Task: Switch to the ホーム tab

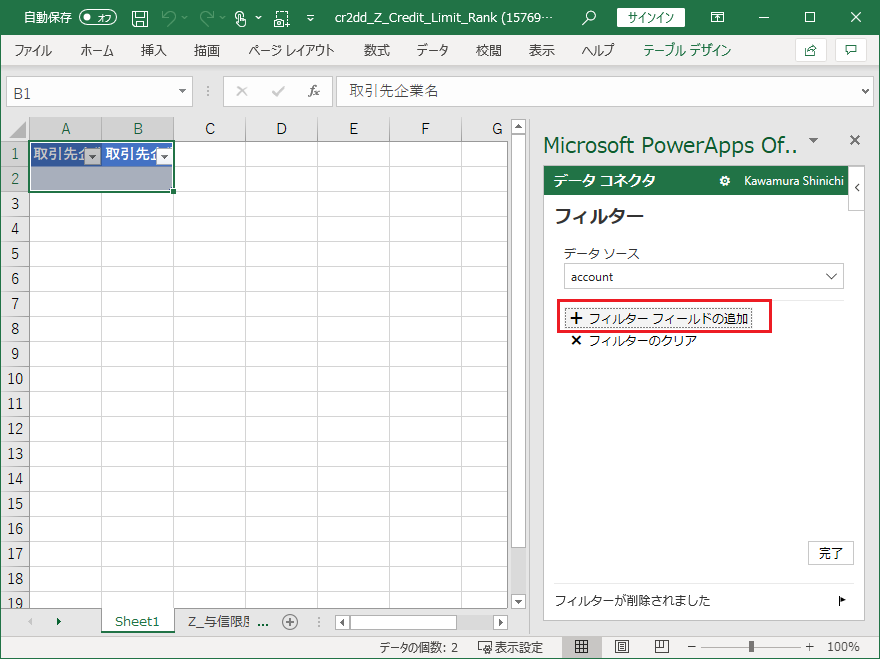Action: tap(97, 51)
